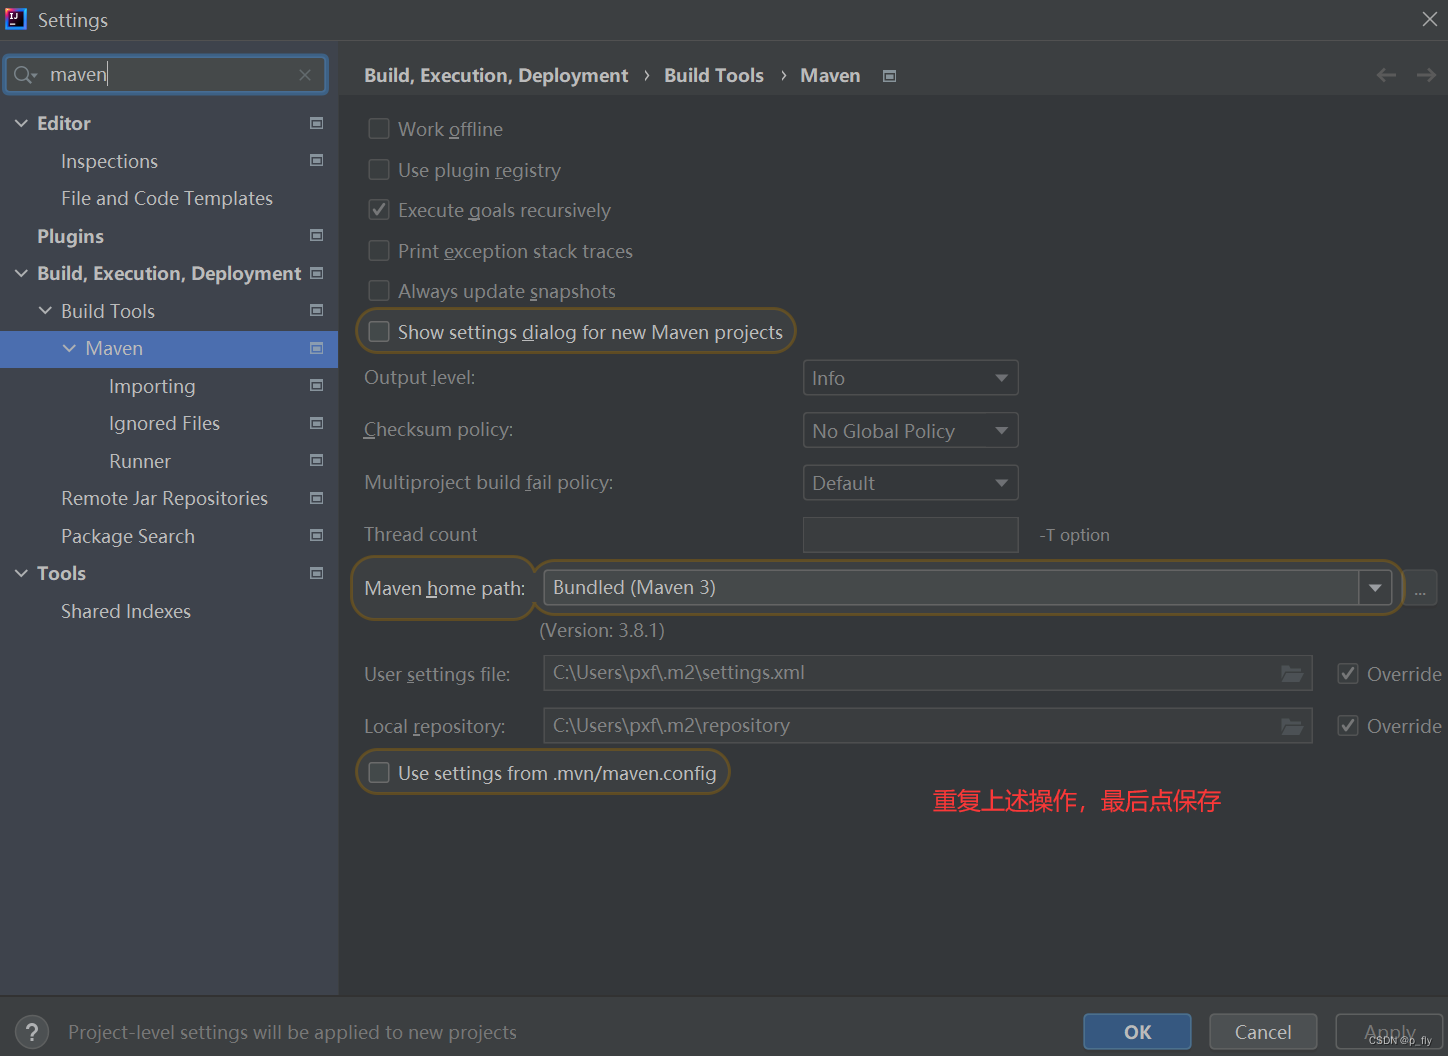Click project-level icon next to Plugins
This screenshot has height=1056, width=1448.
pyautogui.click(x=316, y=235)
